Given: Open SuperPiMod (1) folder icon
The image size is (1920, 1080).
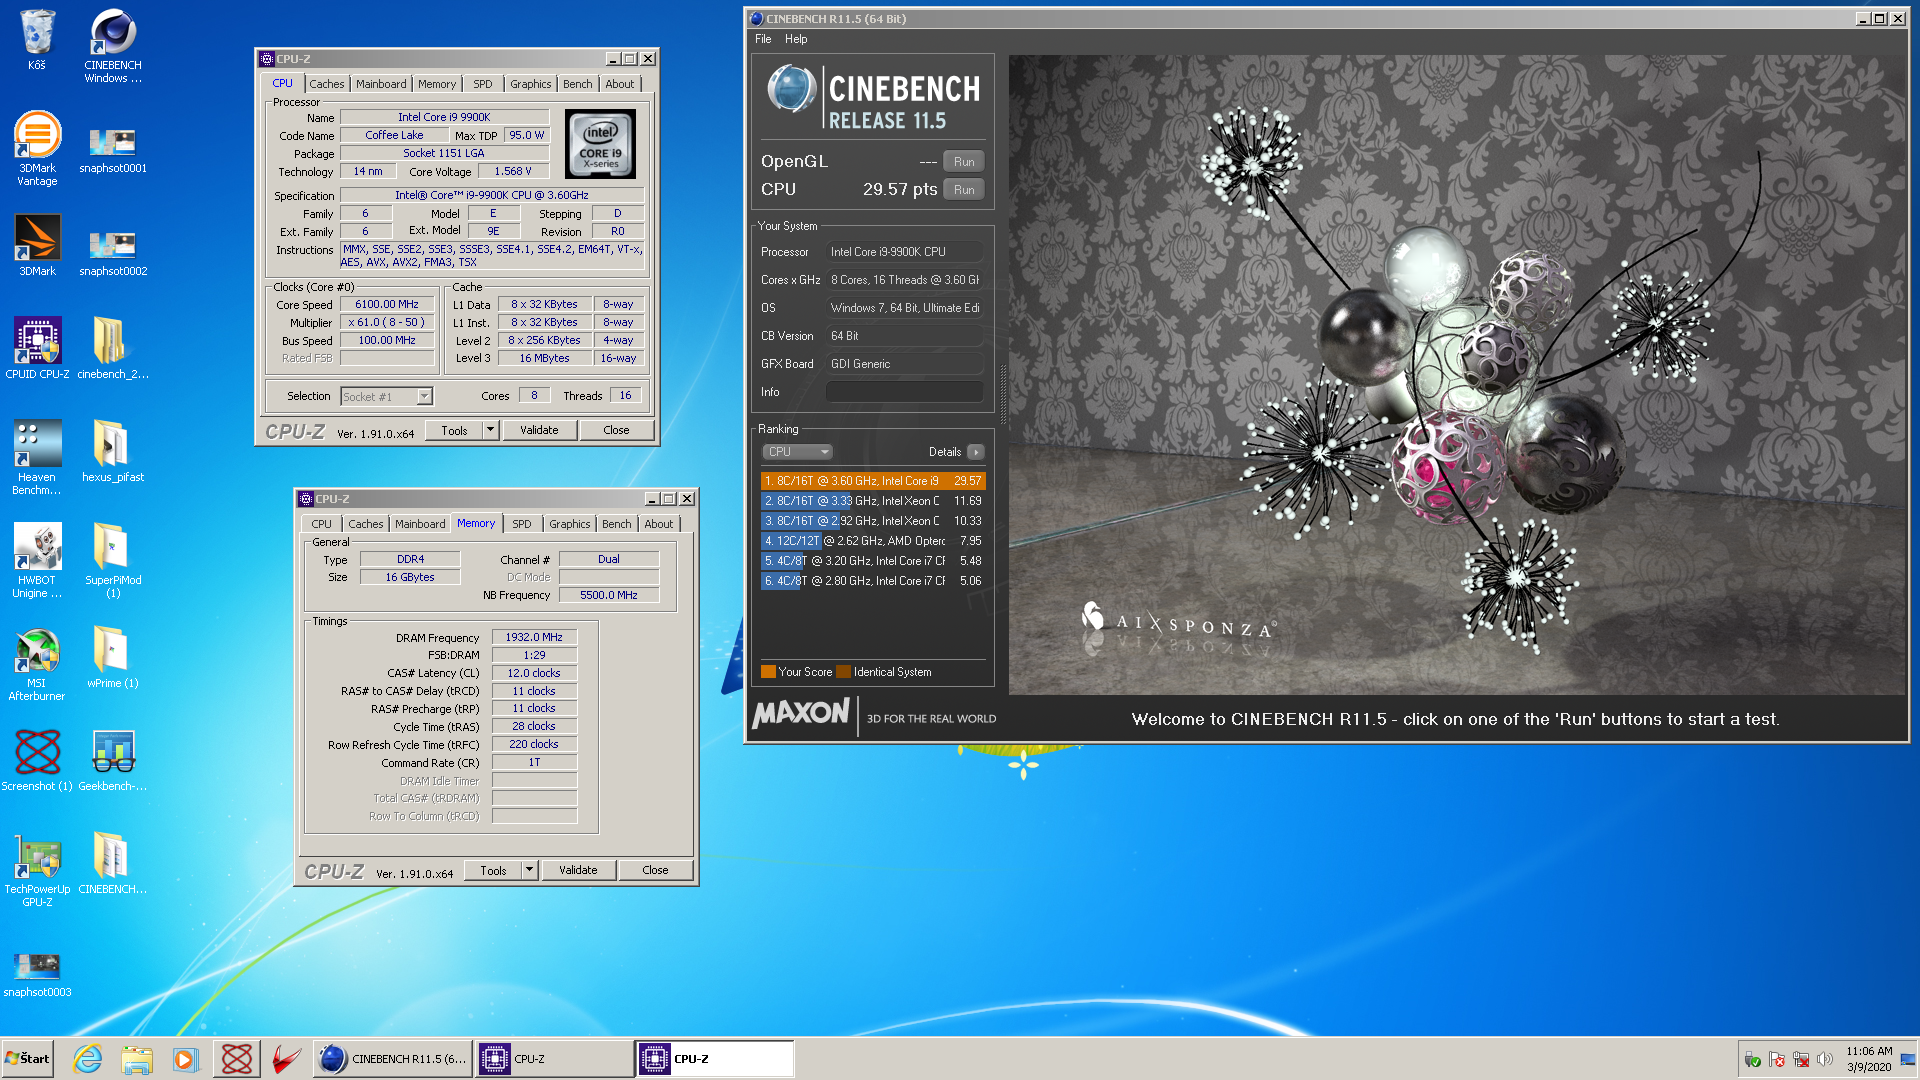Looking at the screenshot, I should pyautogui.click(x=113, y=560).
